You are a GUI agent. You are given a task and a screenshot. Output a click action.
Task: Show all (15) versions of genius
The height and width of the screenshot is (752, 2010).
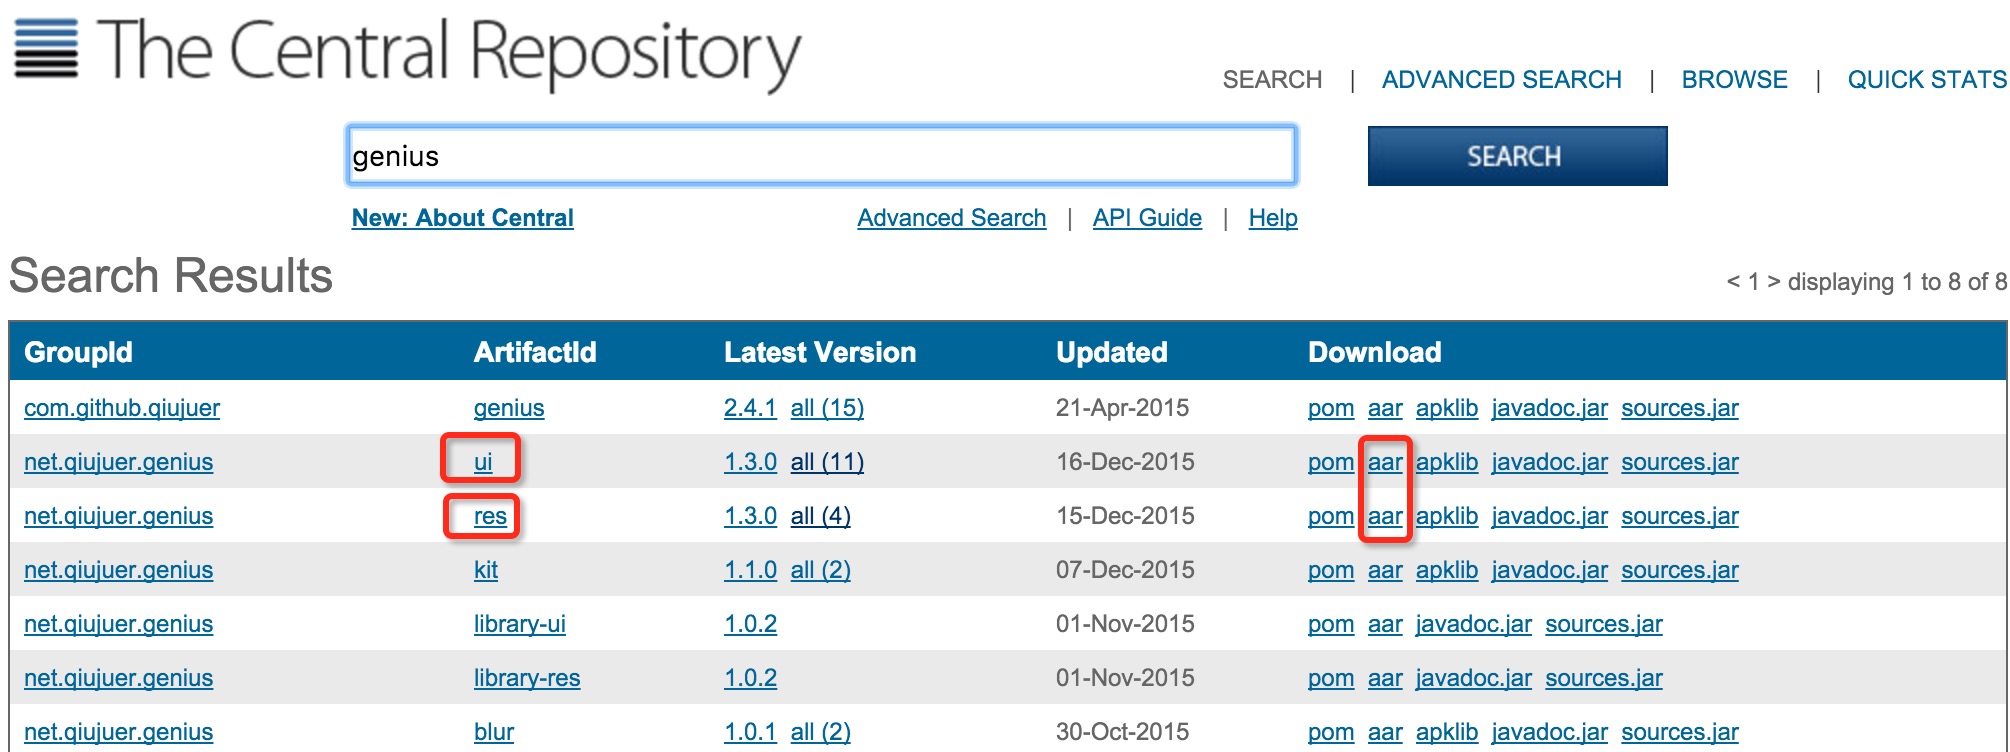(x=827, y=408)
